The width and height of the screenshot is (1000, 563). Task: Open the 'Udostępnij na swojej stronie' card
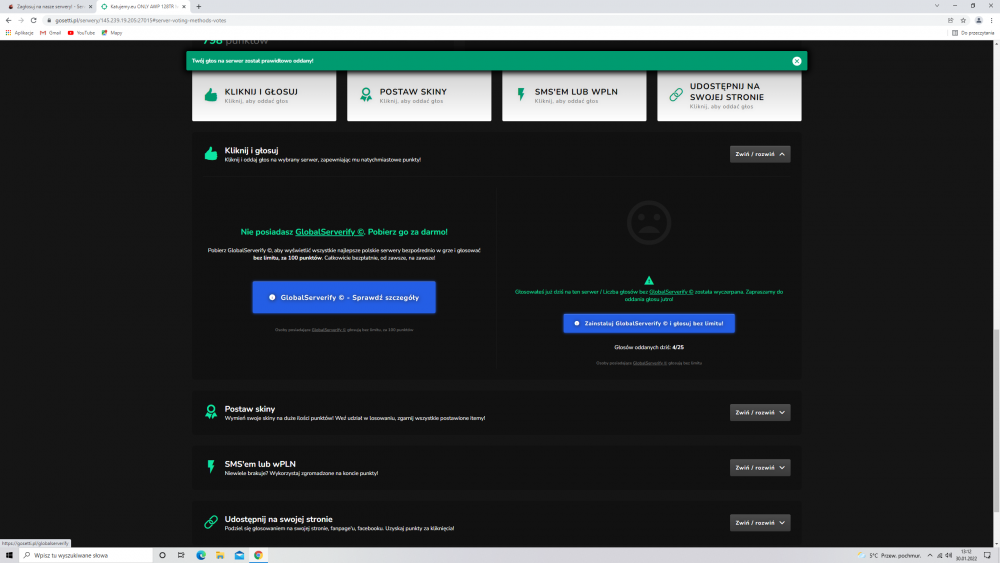(729, 96)
